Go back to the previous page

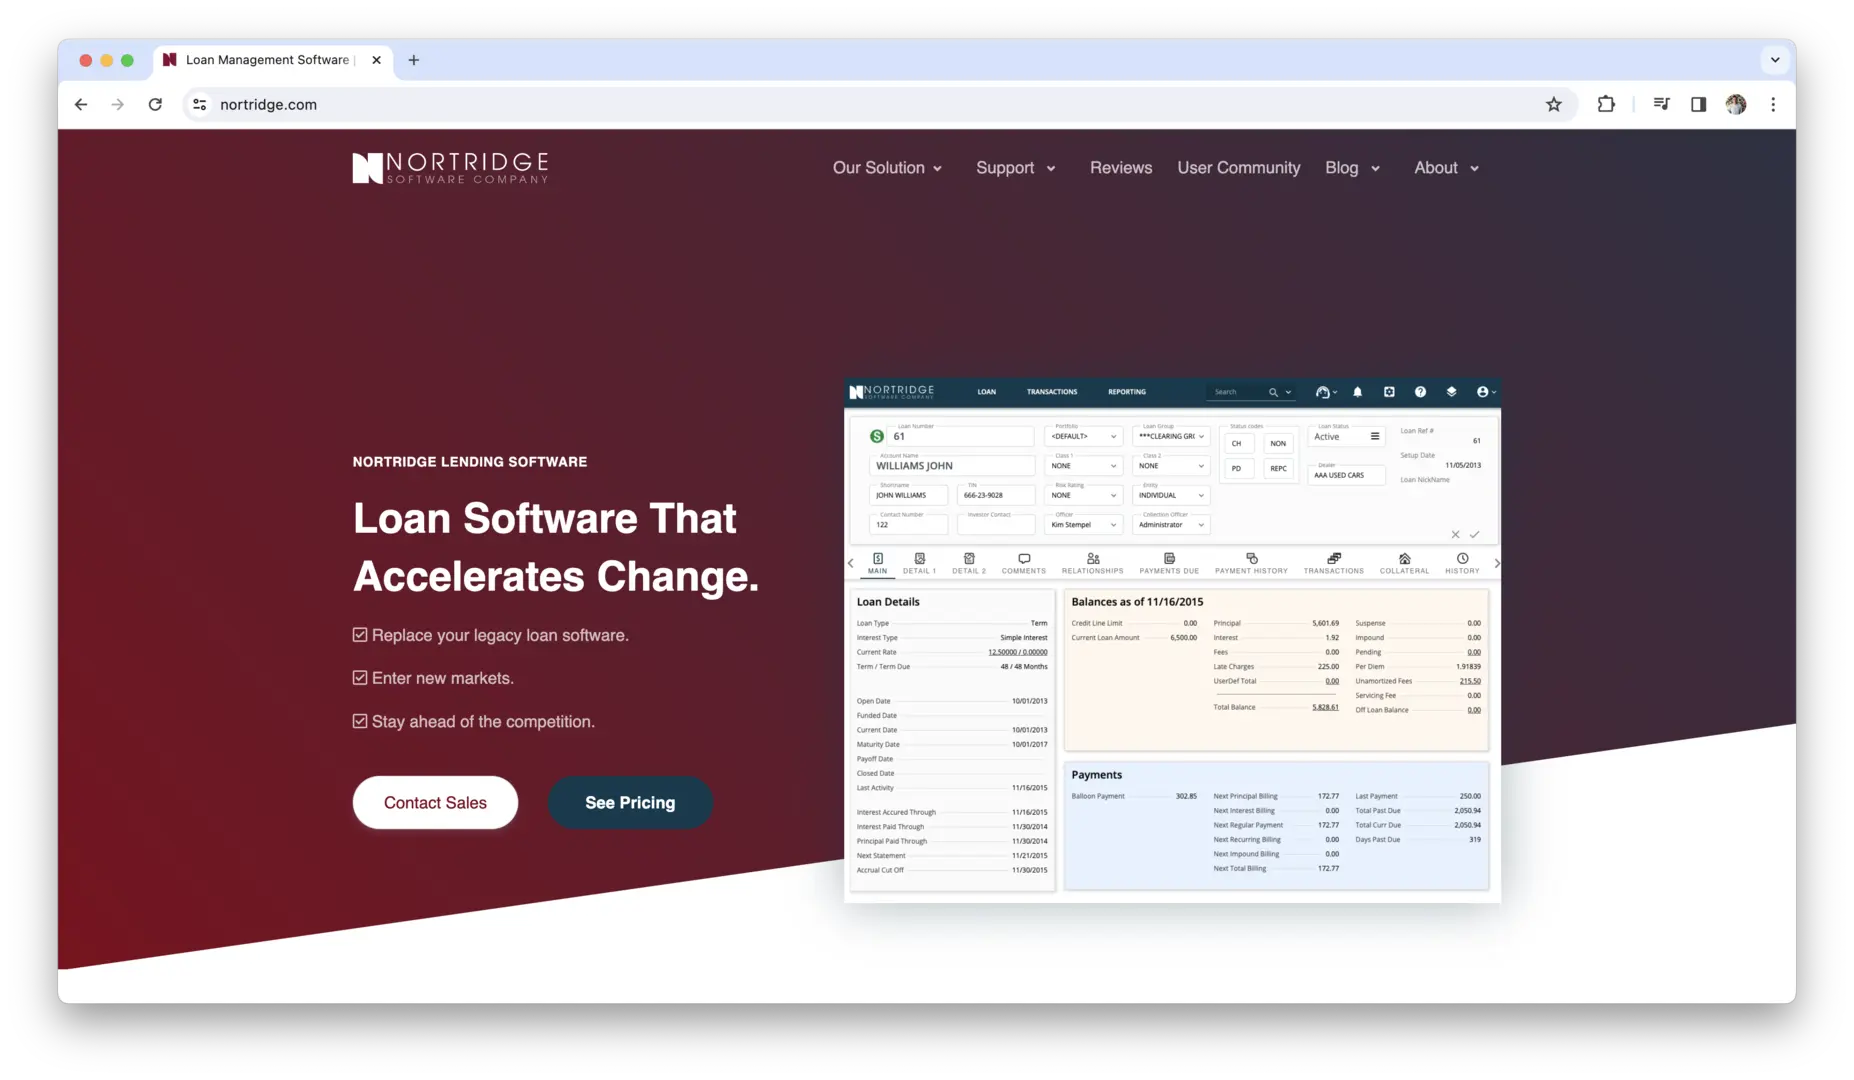tap(81, 104)
